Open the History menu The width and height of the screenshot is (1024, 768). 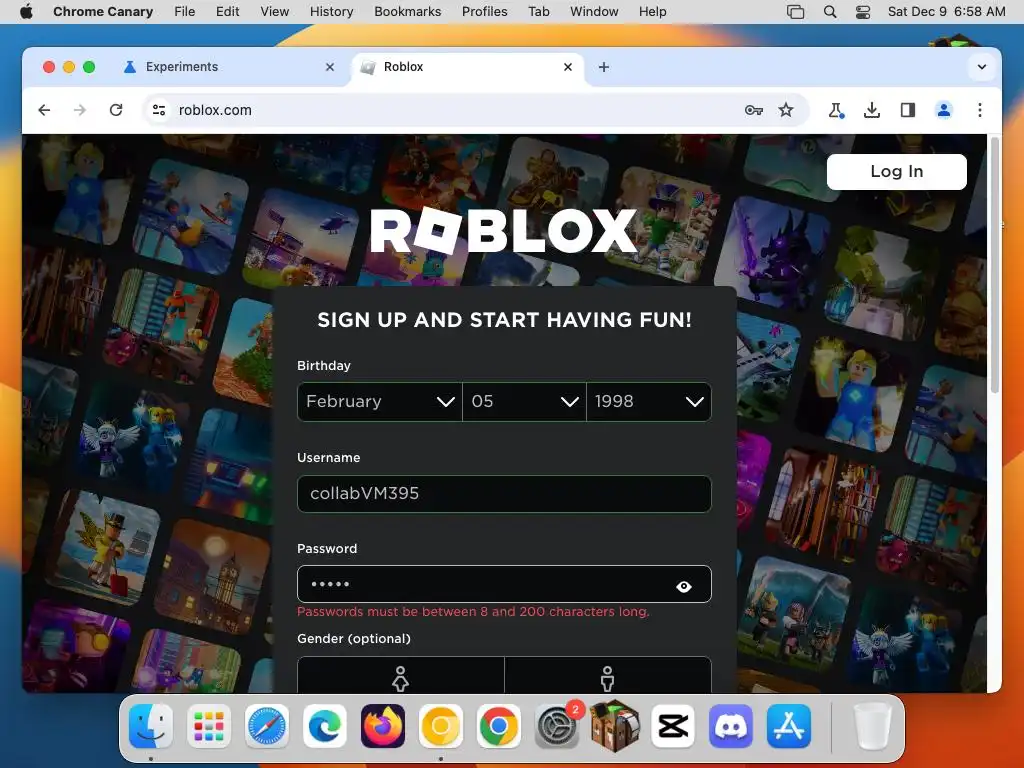tap(332, 11)
